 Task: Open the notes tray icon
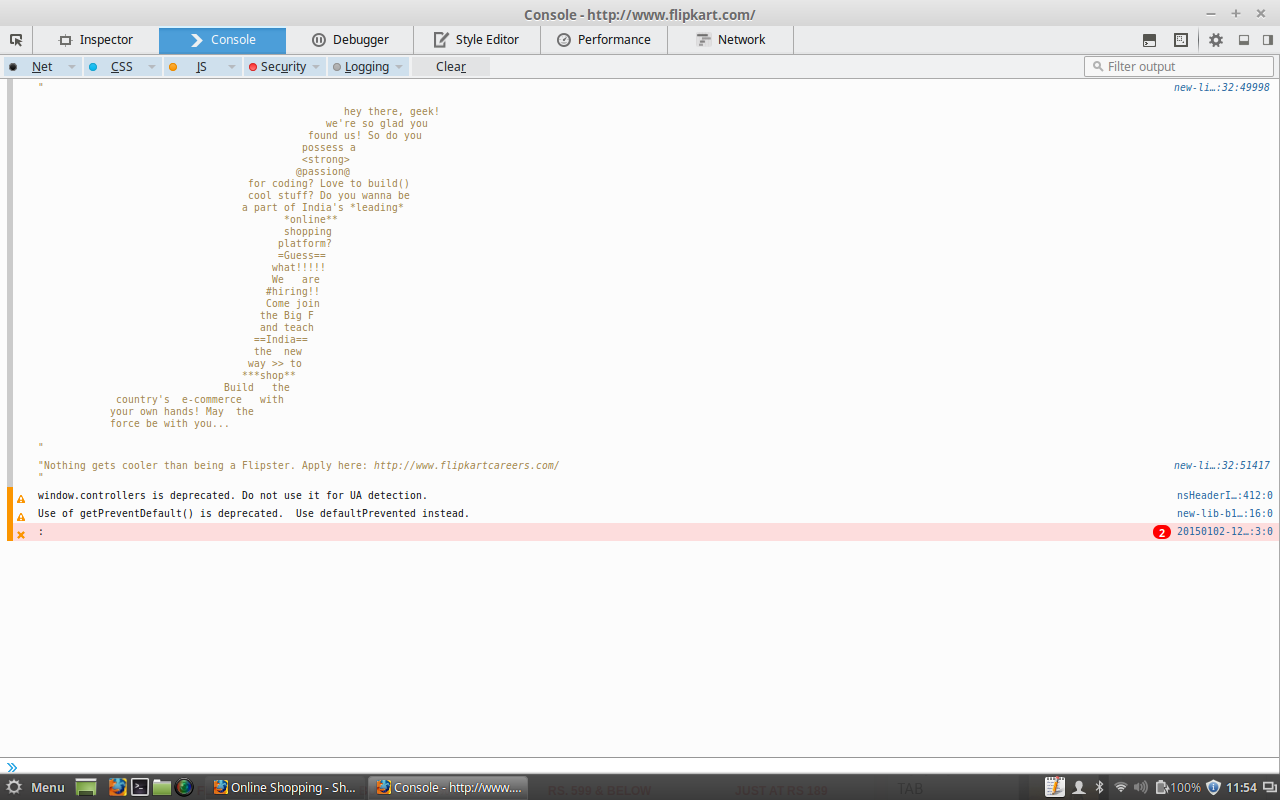1055,787
